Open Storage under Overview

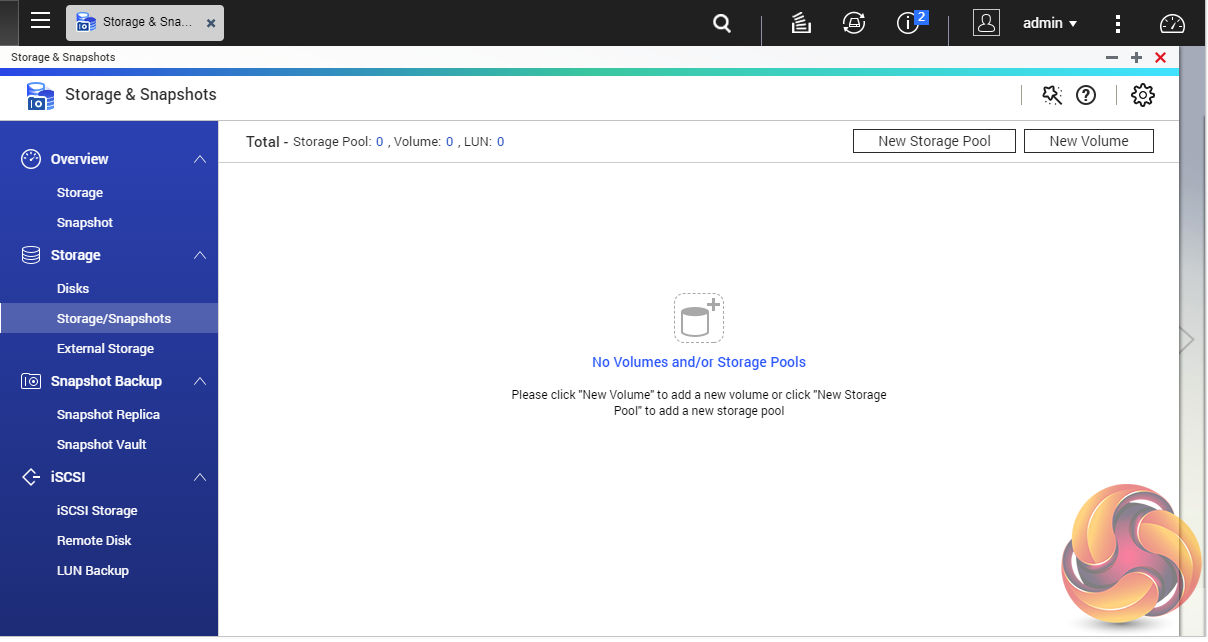tap(80, 192)
